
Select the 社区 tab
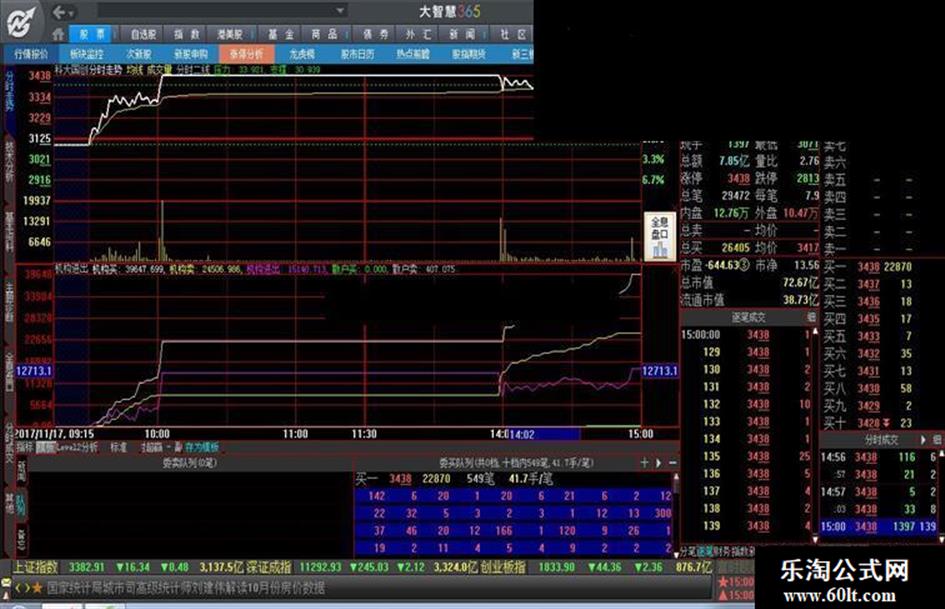tap(513, 34)
